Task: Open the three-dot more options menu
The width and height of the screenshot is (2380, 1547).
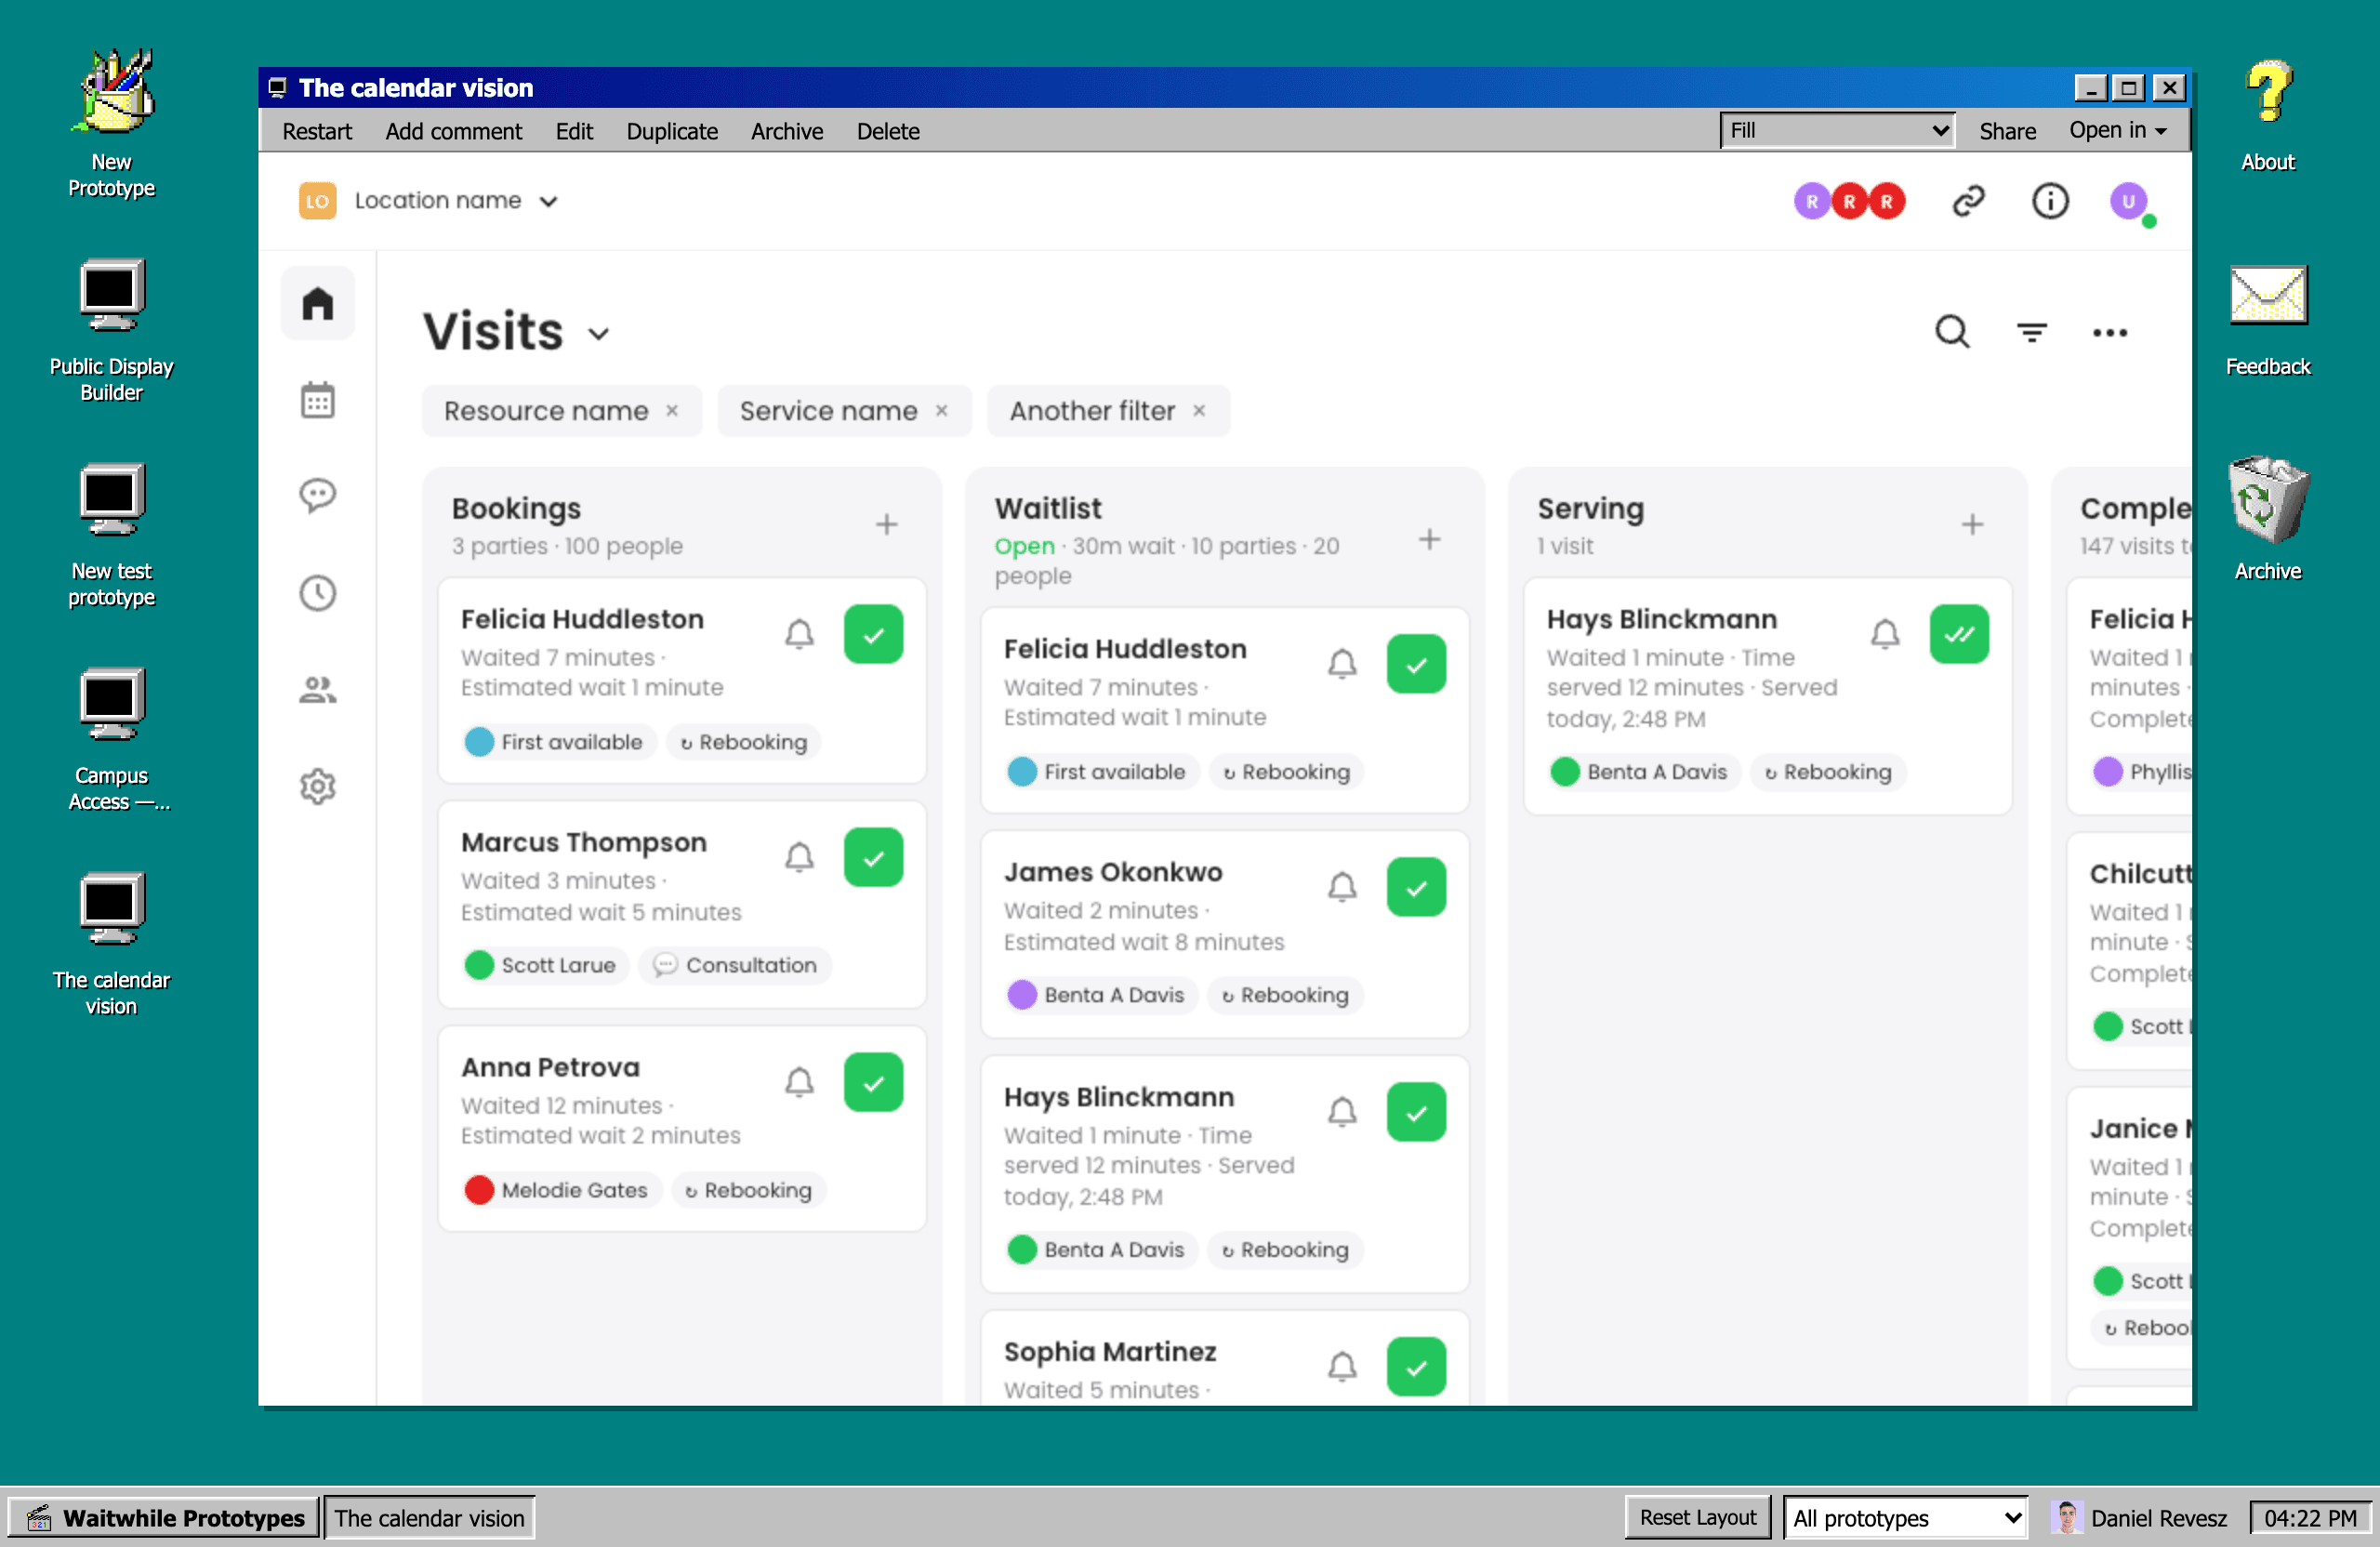Action: [2109, 332]
